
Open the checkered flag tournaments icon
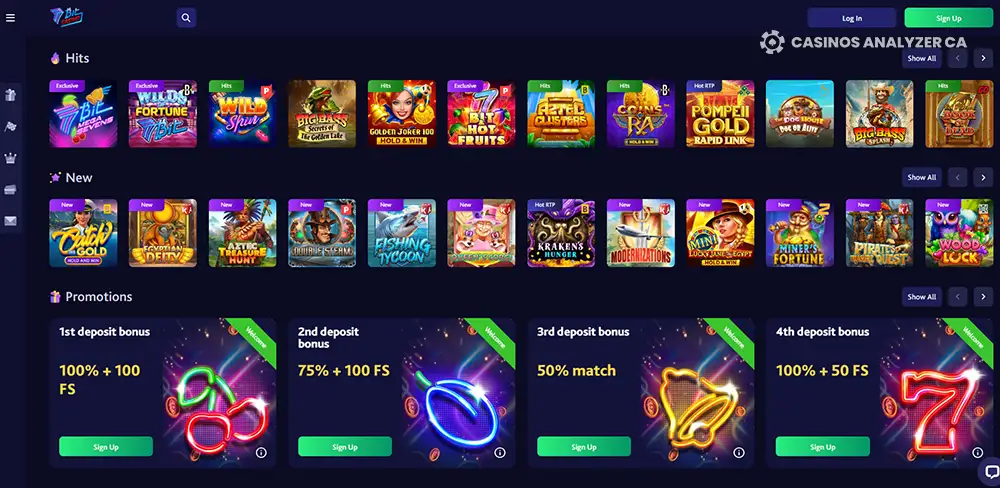[x=10, y=126]
